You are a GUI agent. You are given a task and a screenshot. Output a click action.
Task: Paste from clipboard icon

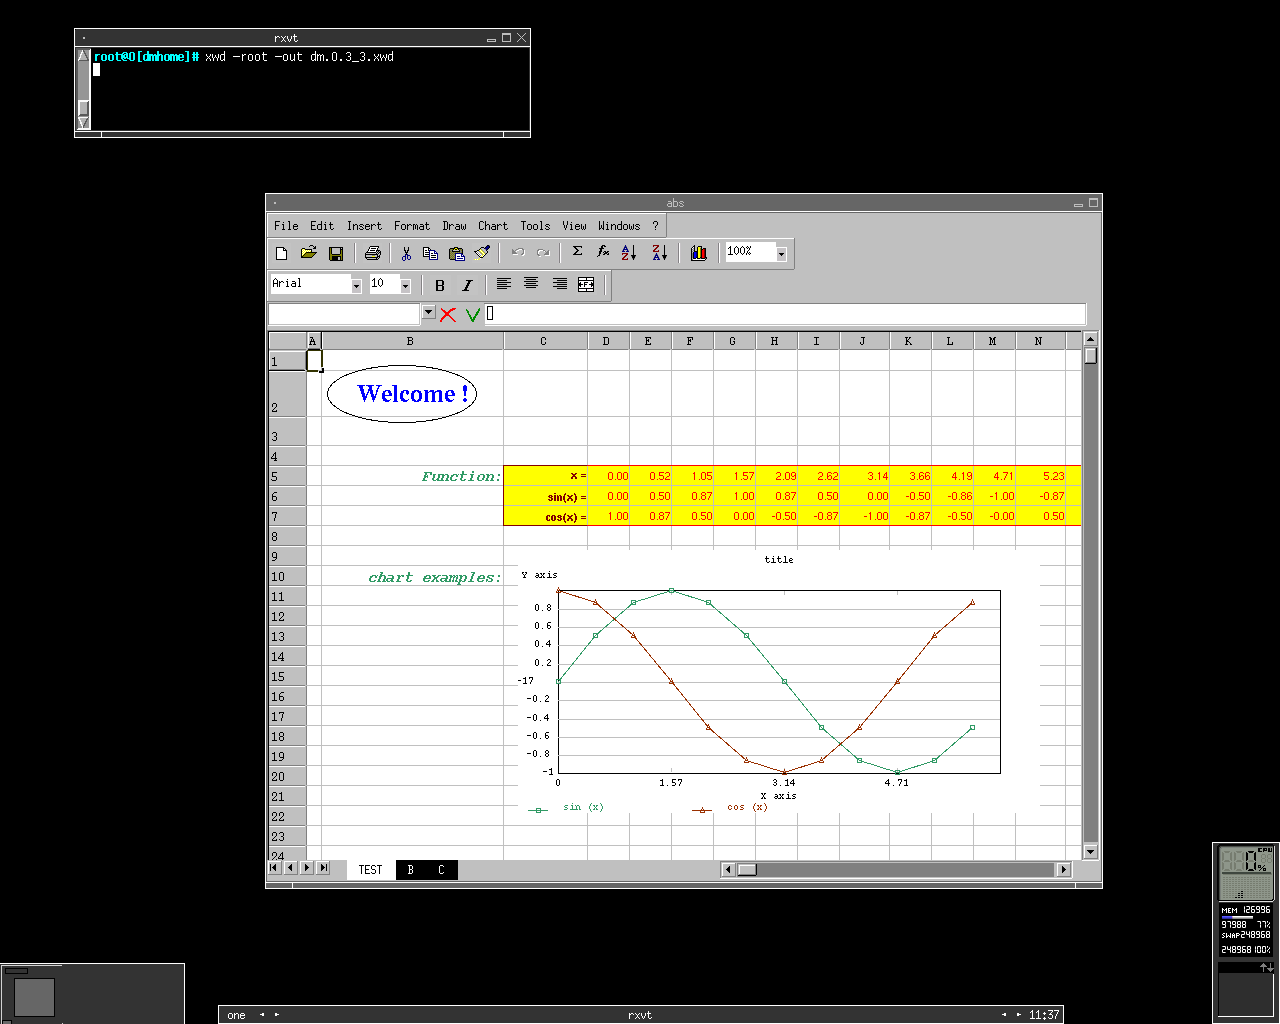456,253
